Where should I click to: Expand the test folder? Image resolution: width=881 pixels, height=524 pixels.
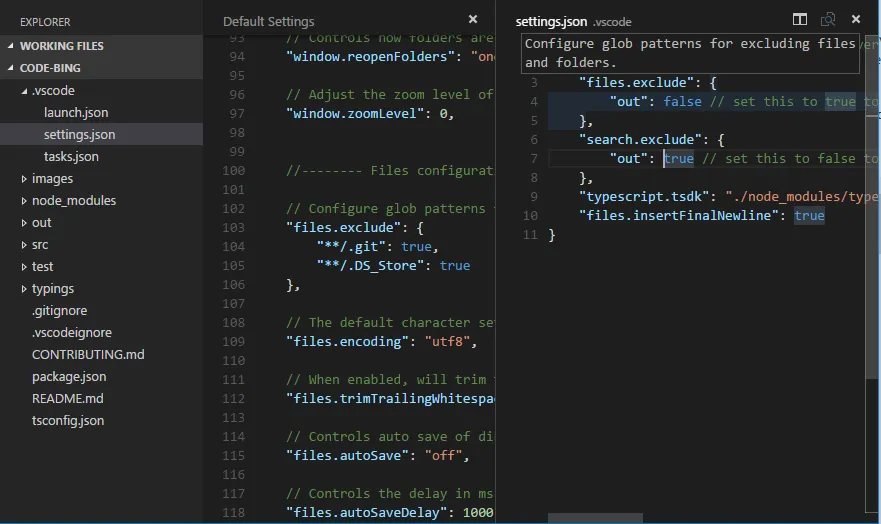pos(24,267)
